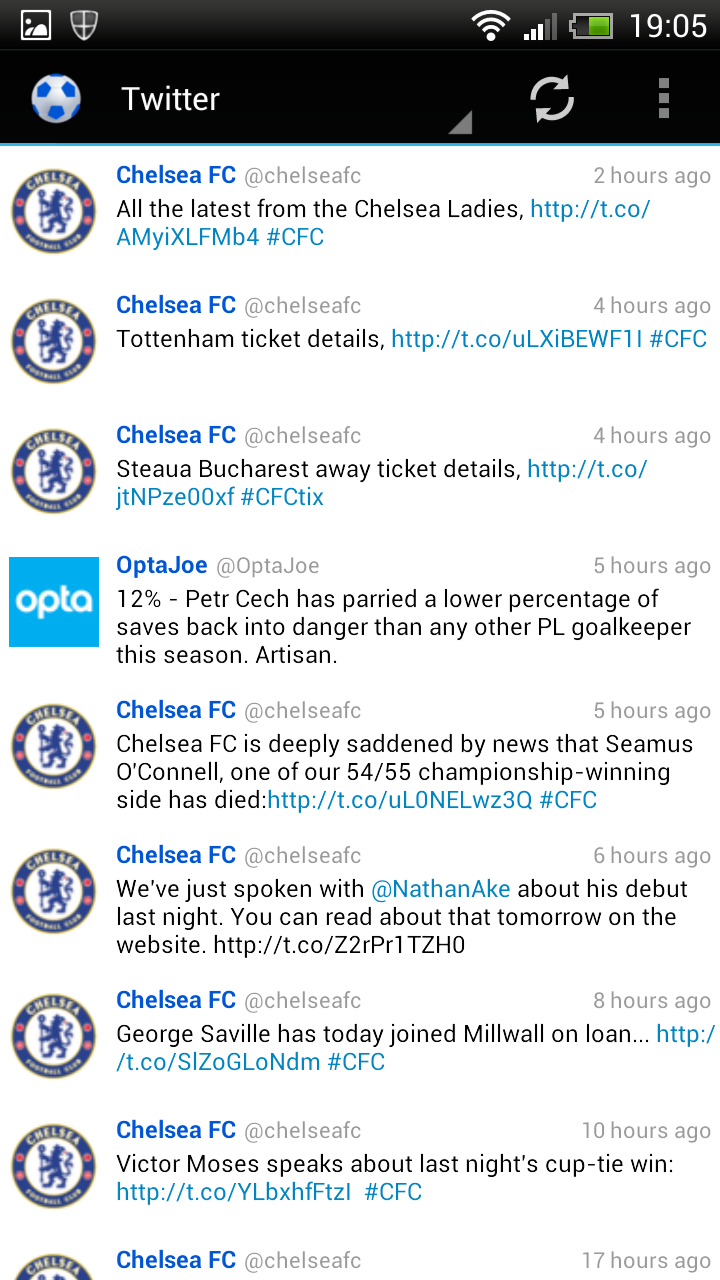Image resolution: width=720 pixels, height=1280 pixels.
Task: Tap the soccer ball app icon
Action: (56, 98)
